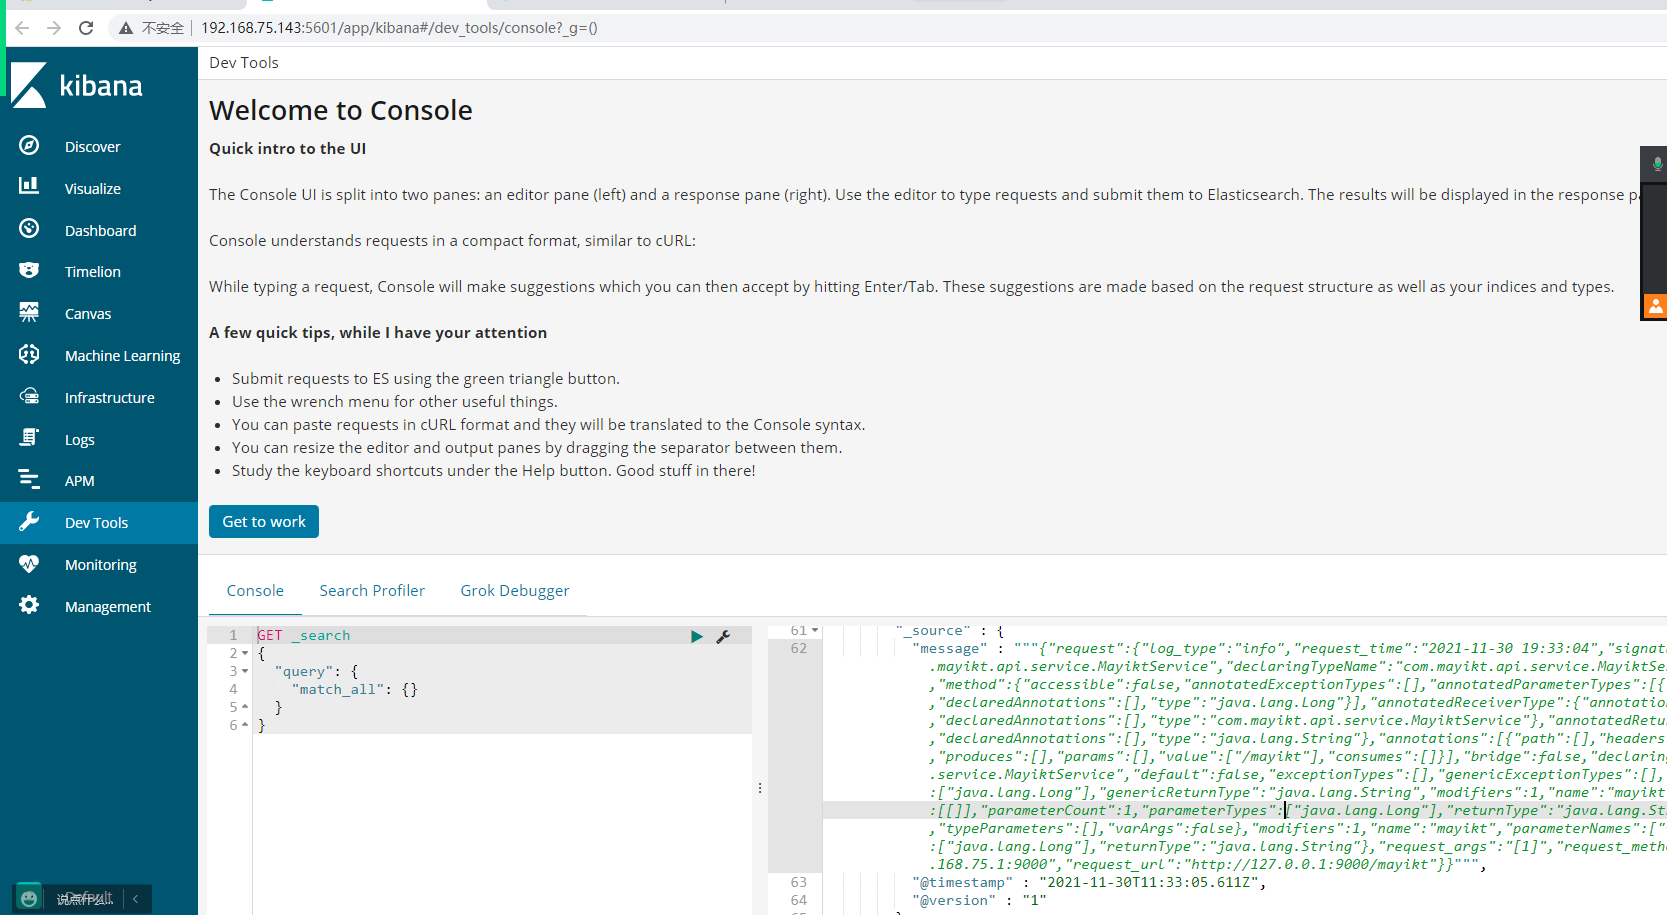This screenshot has width=1667, height=915.
Task: Open the Dashboard gauge icon
Action: 29,229
